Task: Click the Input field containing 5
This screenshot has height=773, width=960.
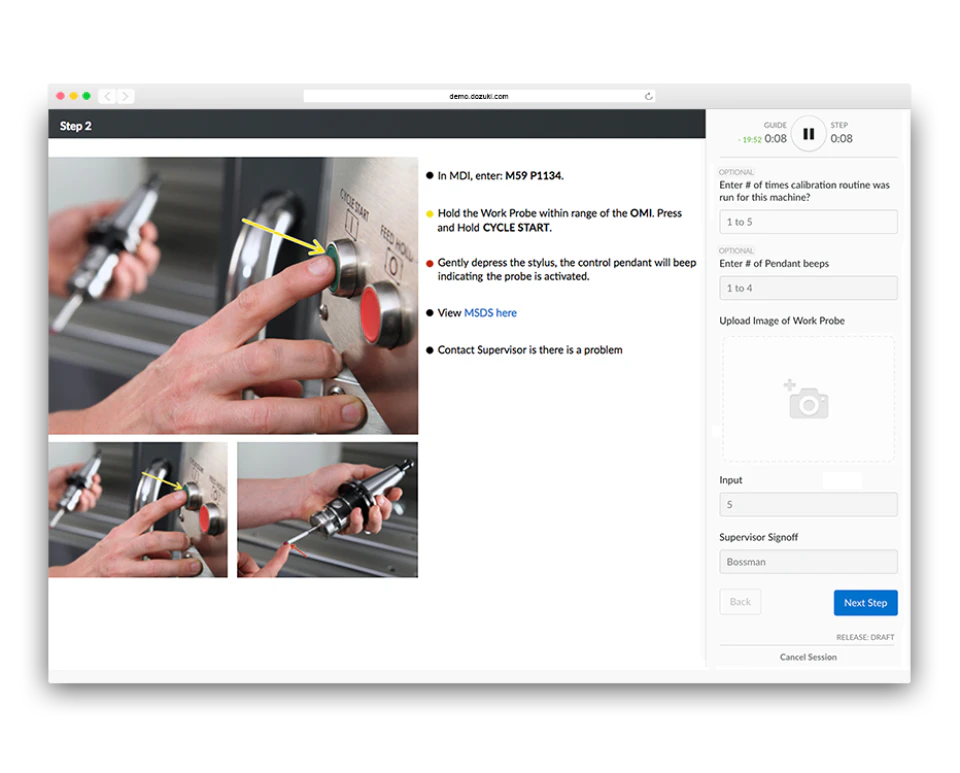Action: (x=808, y=504)
